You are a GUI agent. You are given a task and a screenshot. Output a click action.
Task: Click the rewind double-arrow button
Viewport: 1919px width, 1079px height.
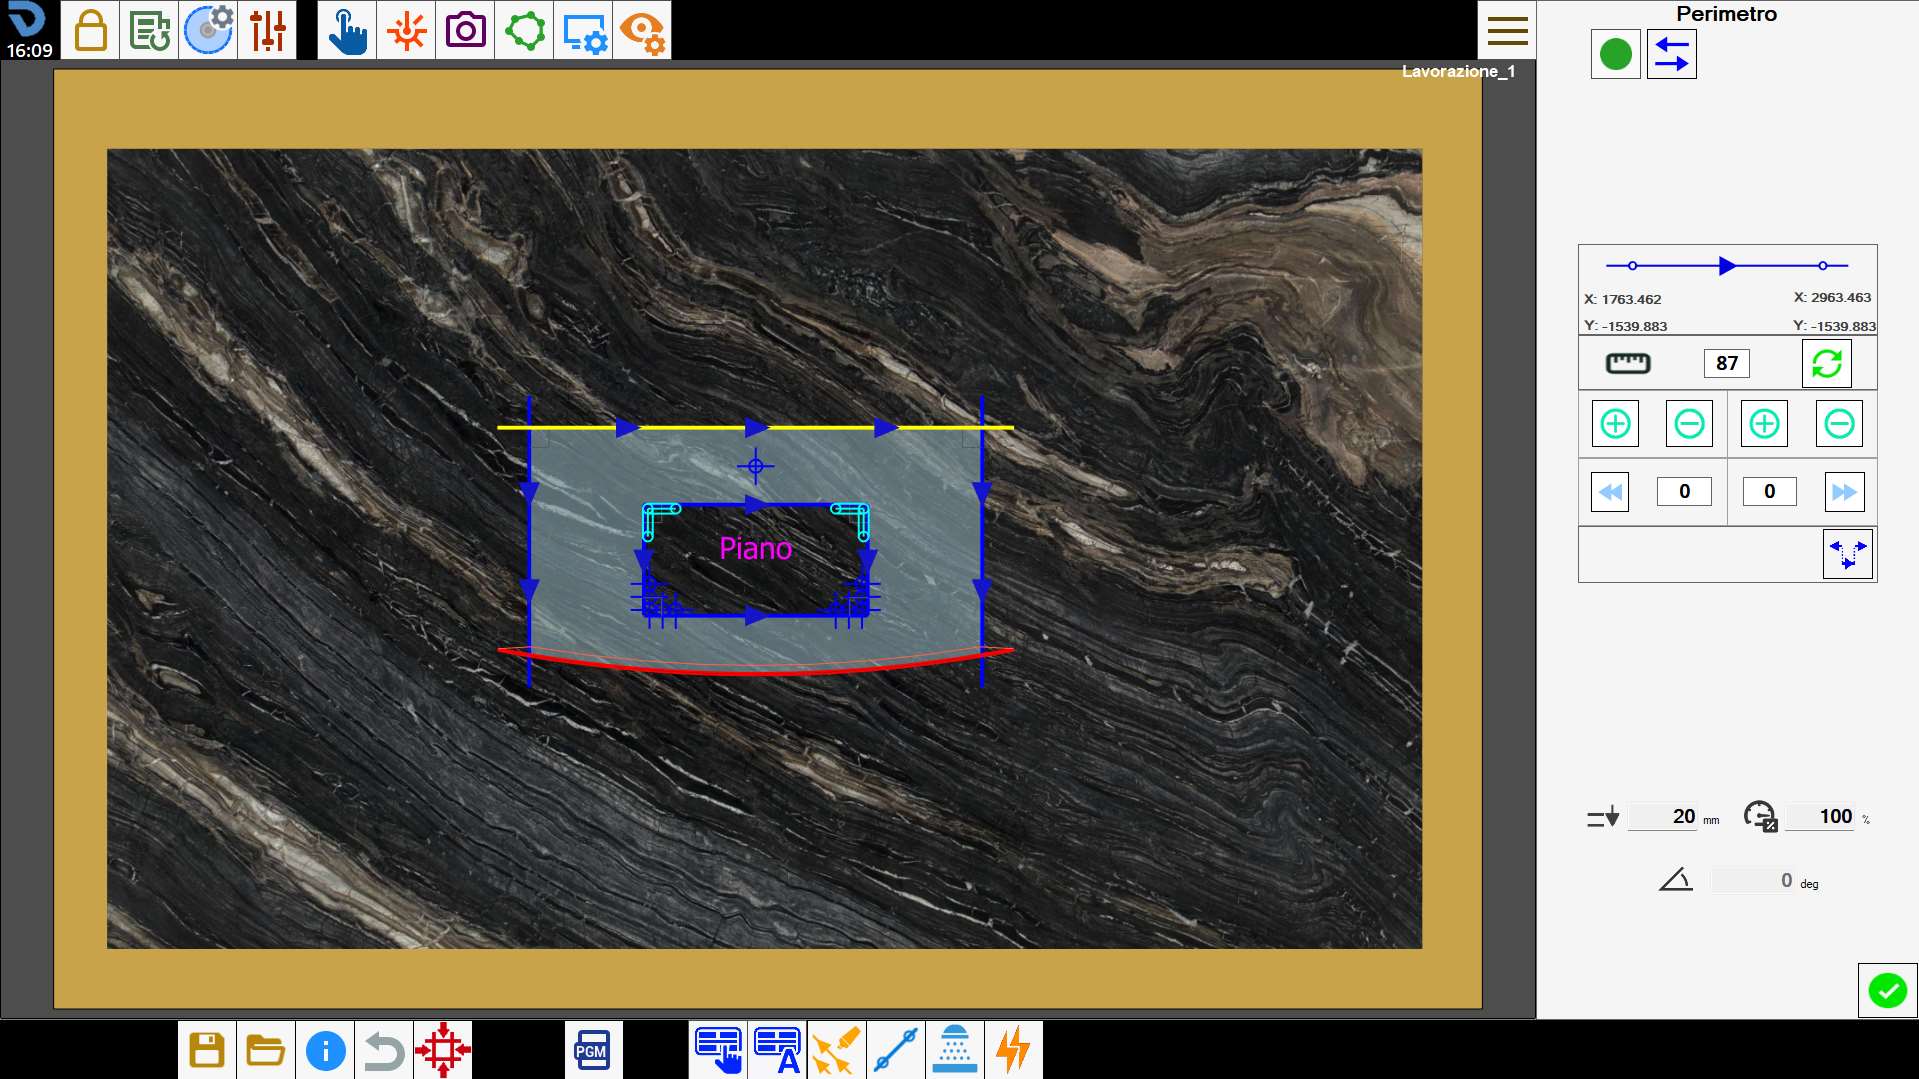coord(1610,492)
